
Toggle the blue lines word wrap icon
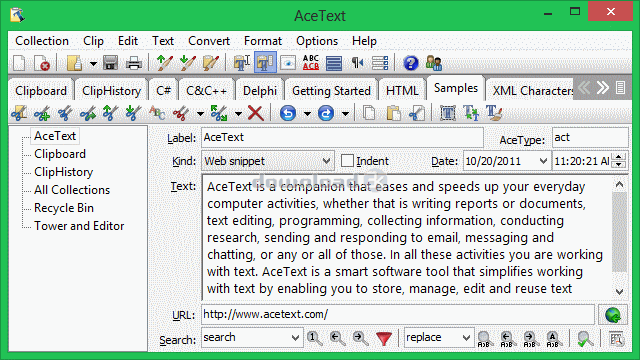tap(334, 63)
